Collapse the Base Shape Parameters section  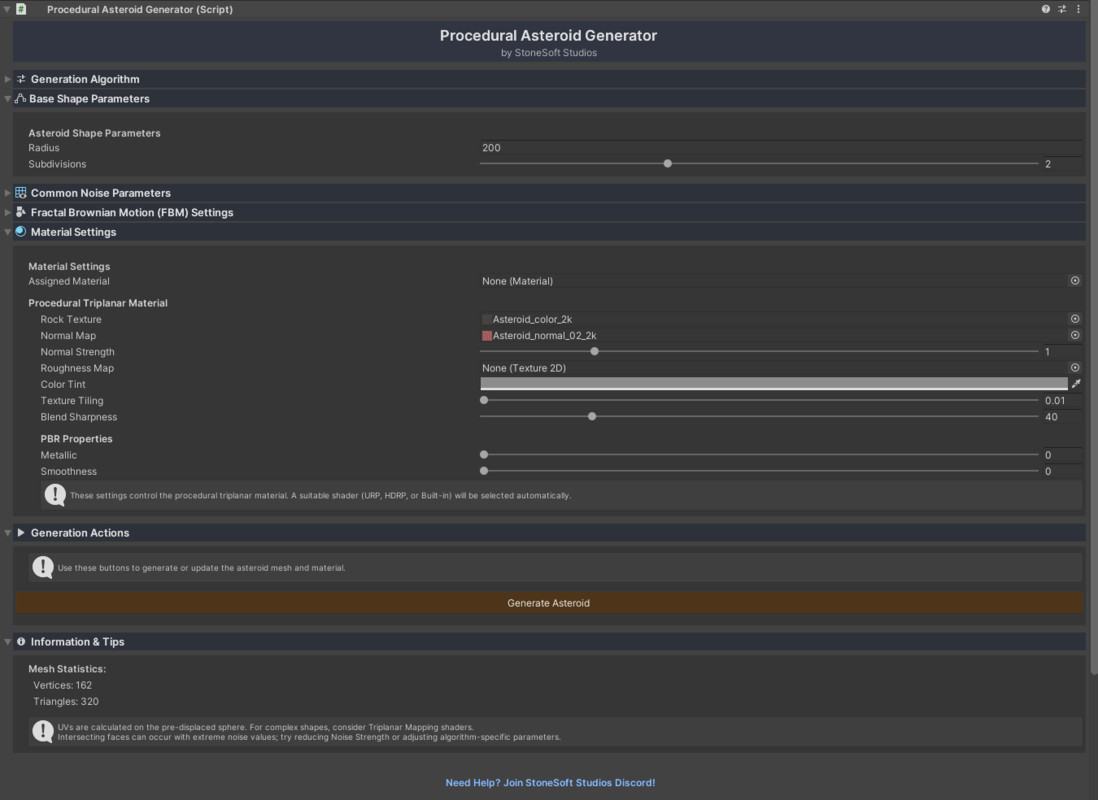click(x=8, y=99)
